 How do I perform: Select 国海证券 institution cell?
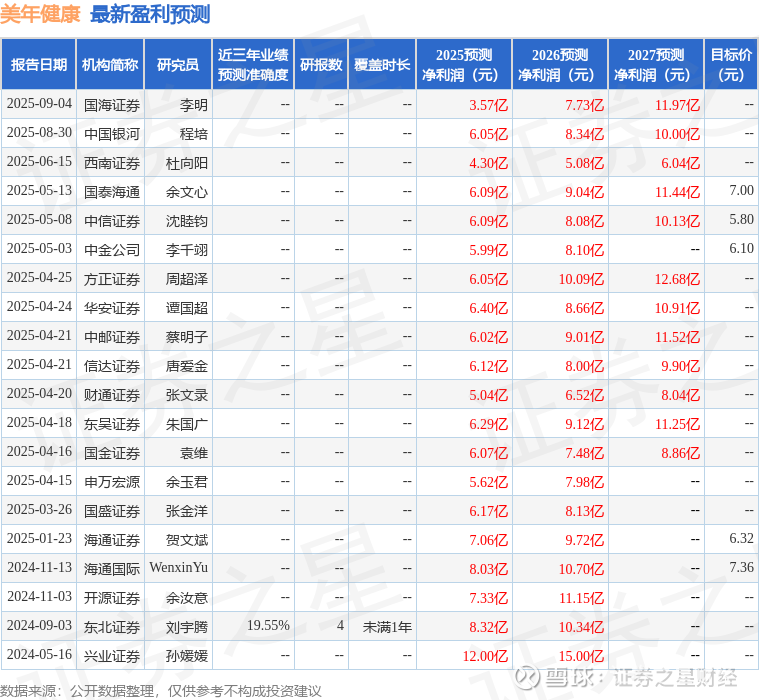[112, 105]
